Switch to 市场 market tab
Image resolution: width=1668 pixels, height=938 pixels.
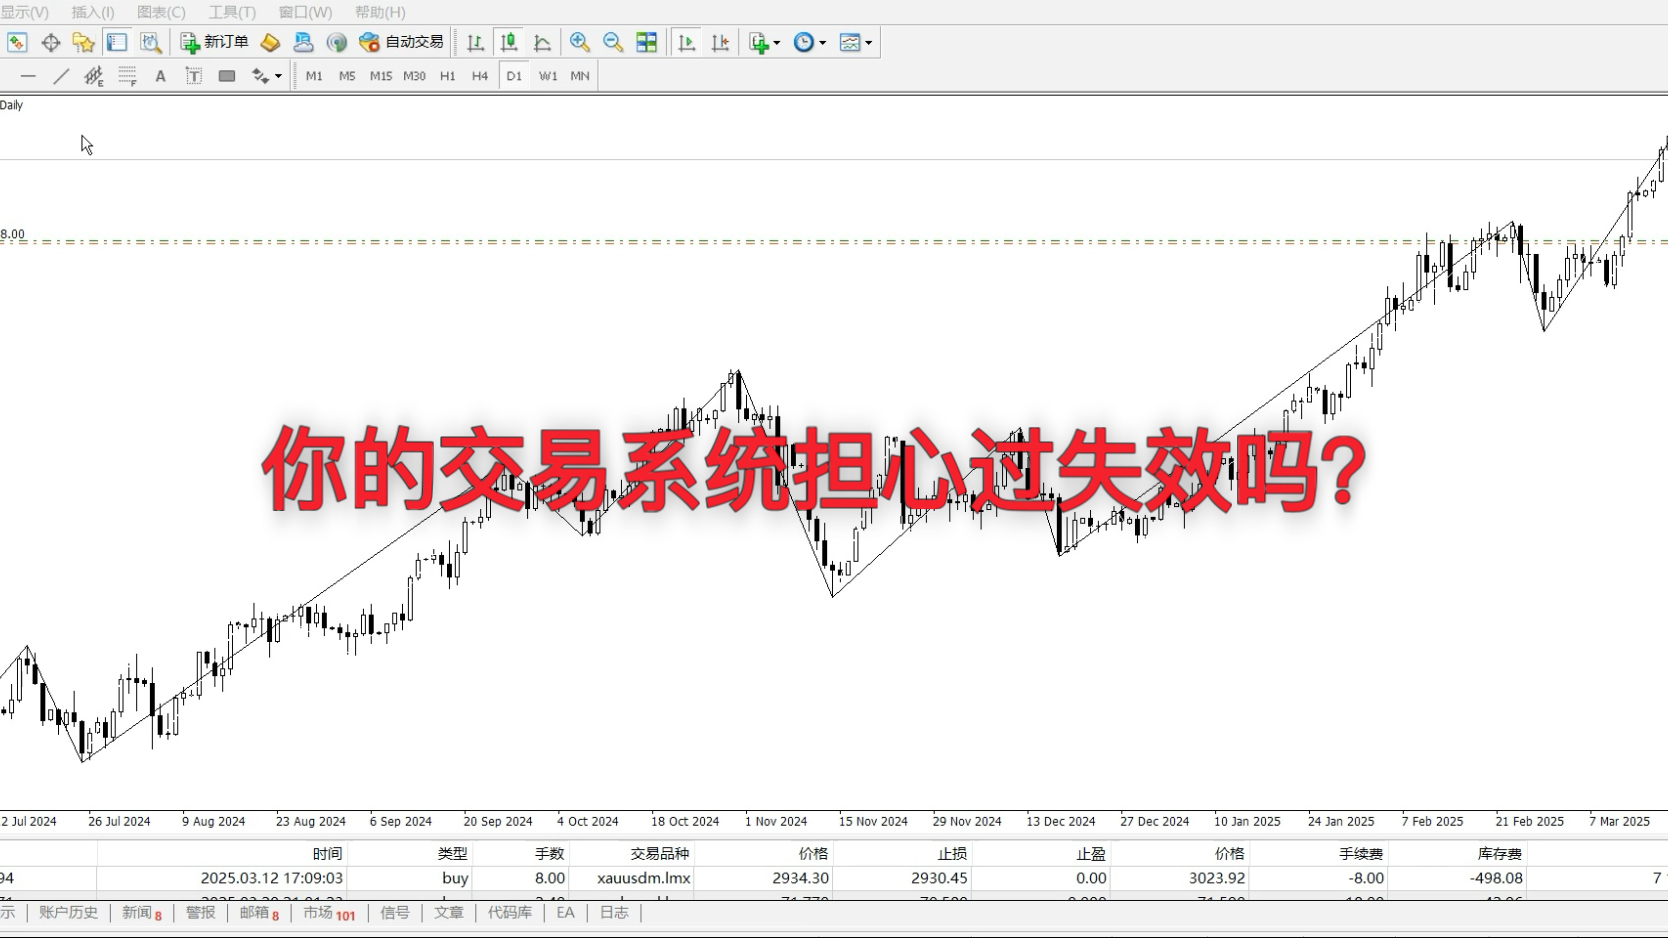[x=329, y=912]
